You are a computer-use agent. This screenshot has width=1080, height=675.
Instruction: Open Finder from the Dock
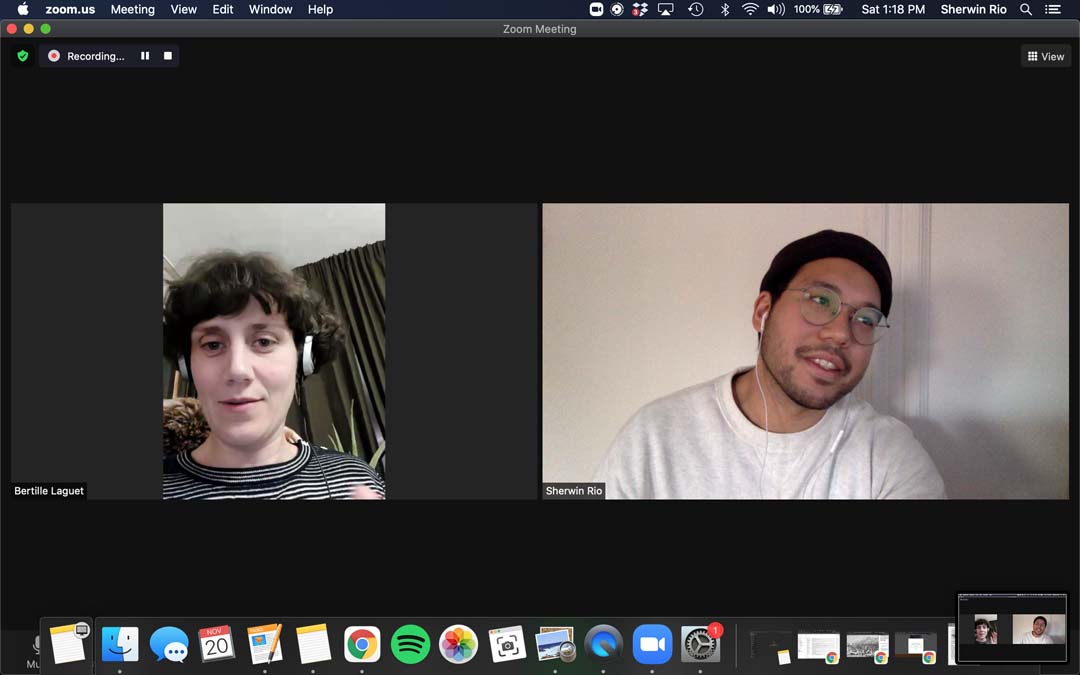pyautogui.click(x=120, y=645)
